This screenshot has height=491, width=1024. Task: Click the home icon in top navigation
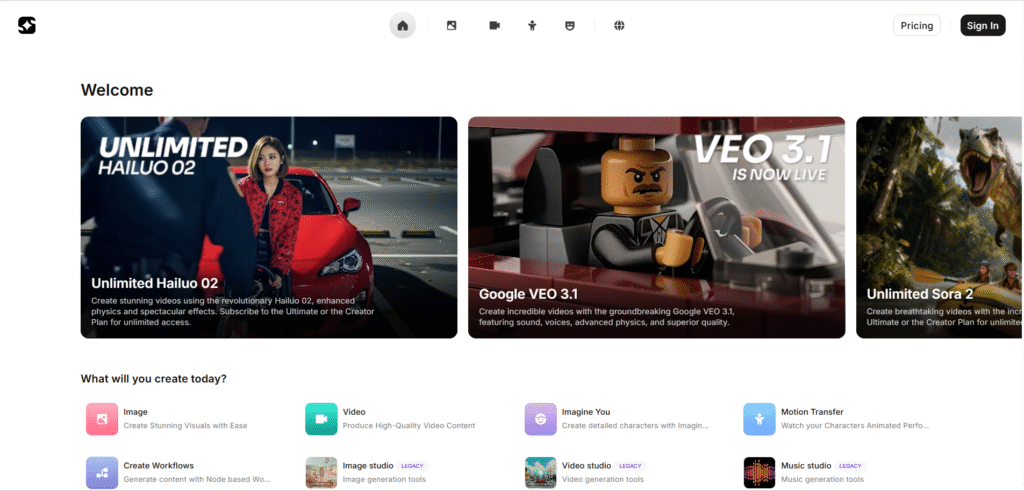click(x=402, y=26)
